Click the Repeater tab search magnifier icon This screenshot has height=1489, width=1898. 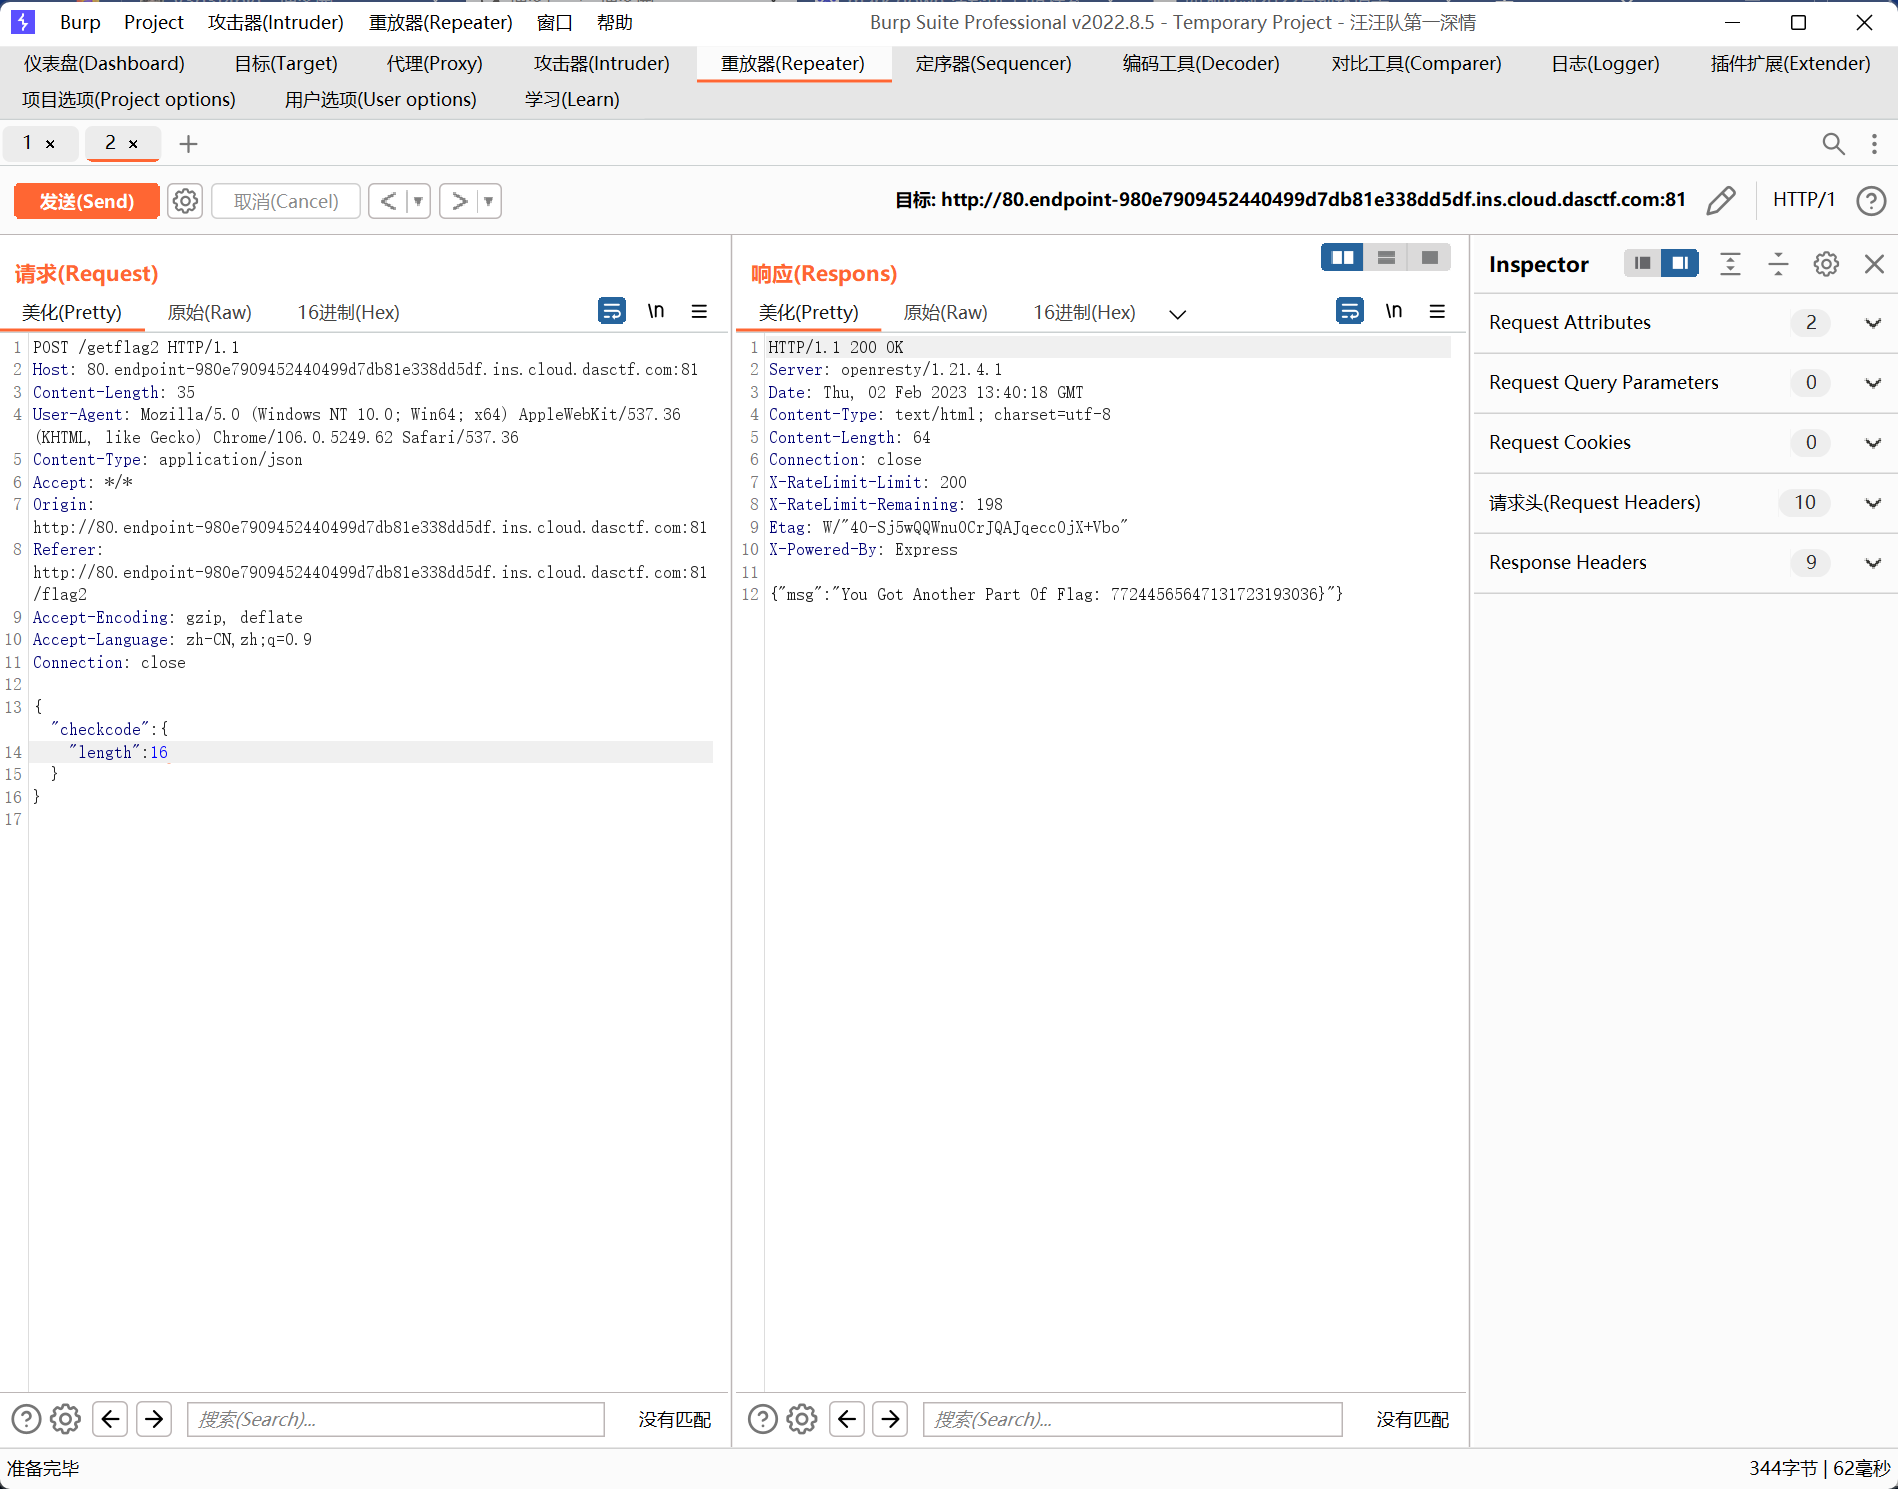click(x=1833, y=144)
